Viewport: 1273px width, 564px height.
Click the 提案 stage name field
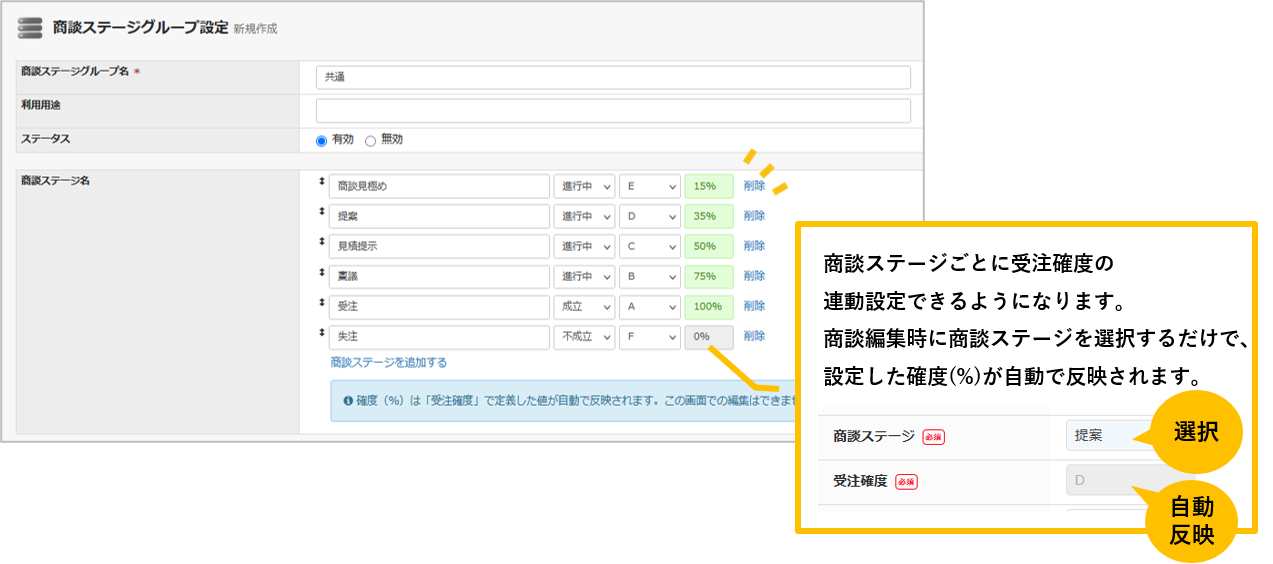click(x=440, y=216)
